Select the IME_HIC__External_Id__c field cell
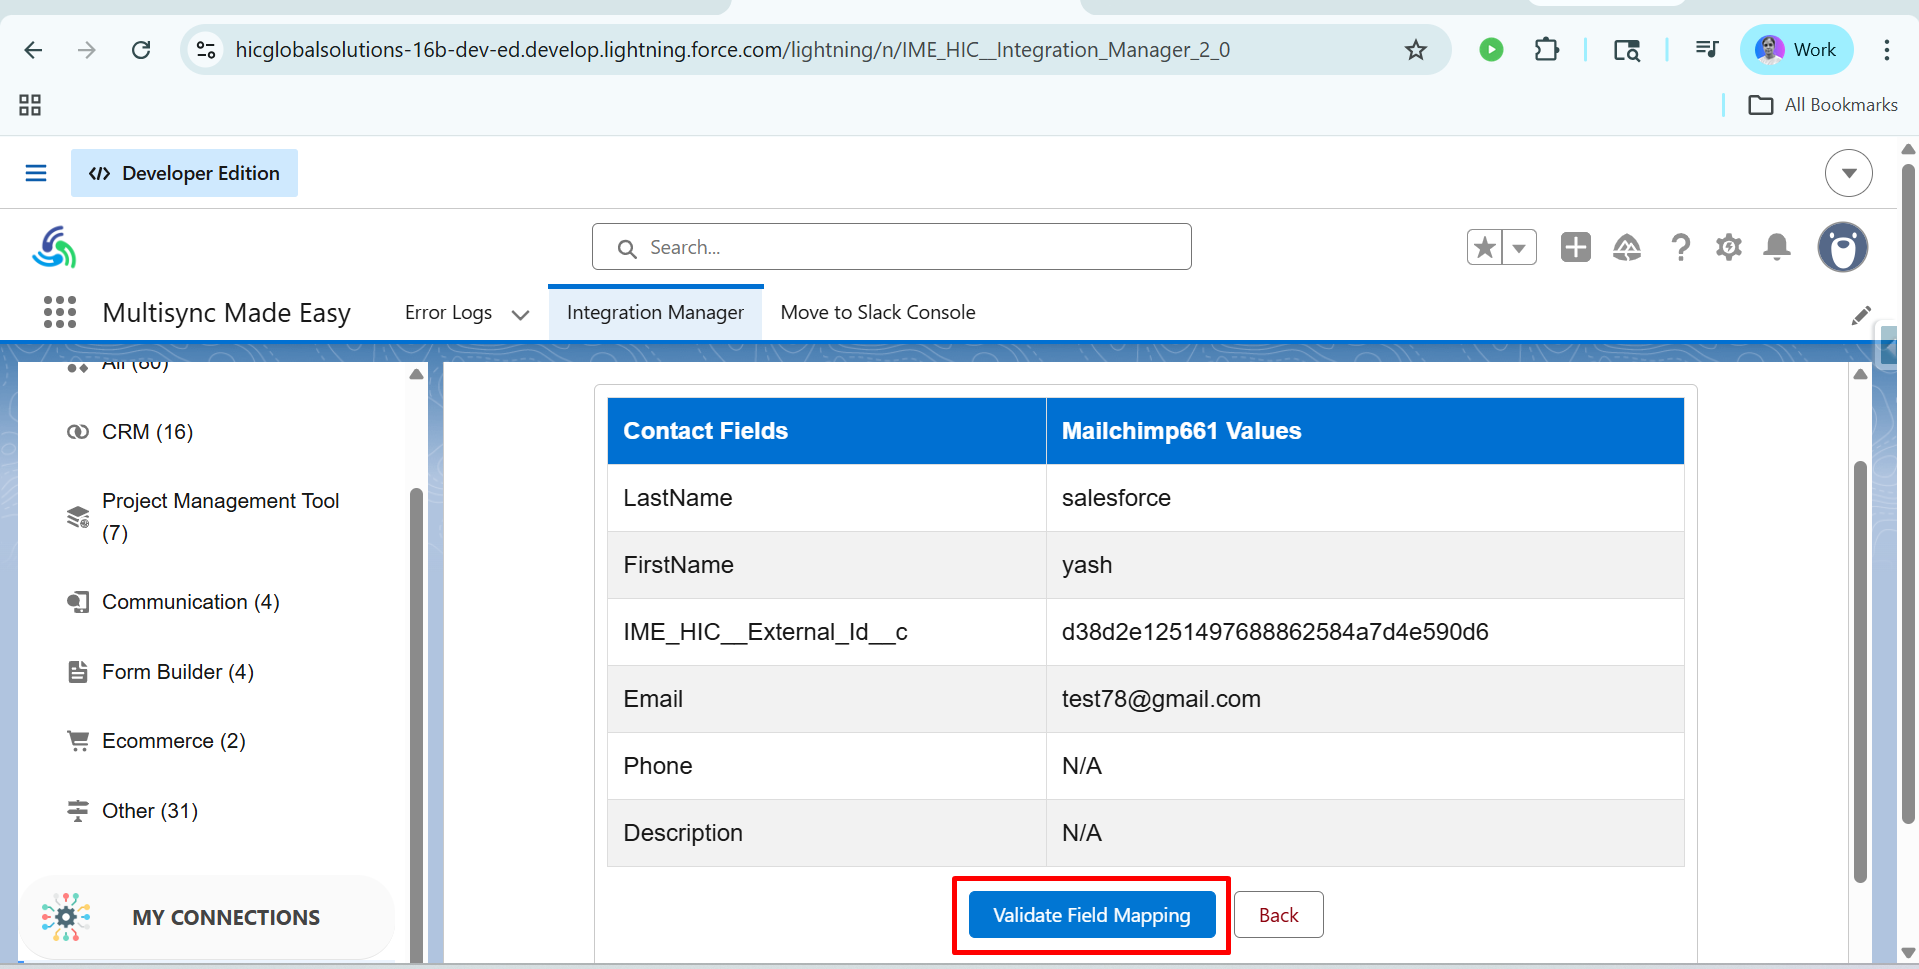Screen dimensions: 1919x969 pyautogui.click(x=827, y=632)
